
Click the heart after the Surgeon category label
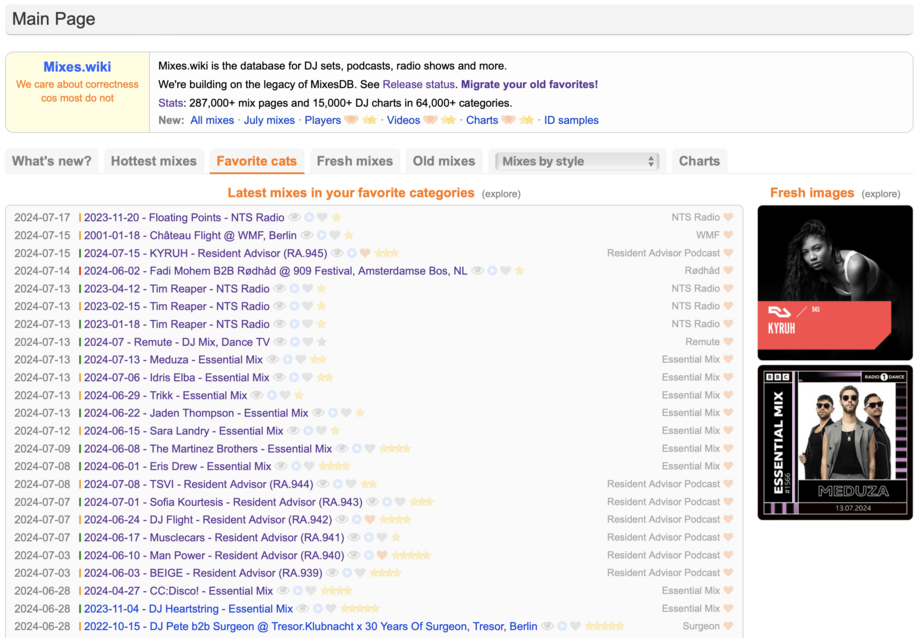728,626
